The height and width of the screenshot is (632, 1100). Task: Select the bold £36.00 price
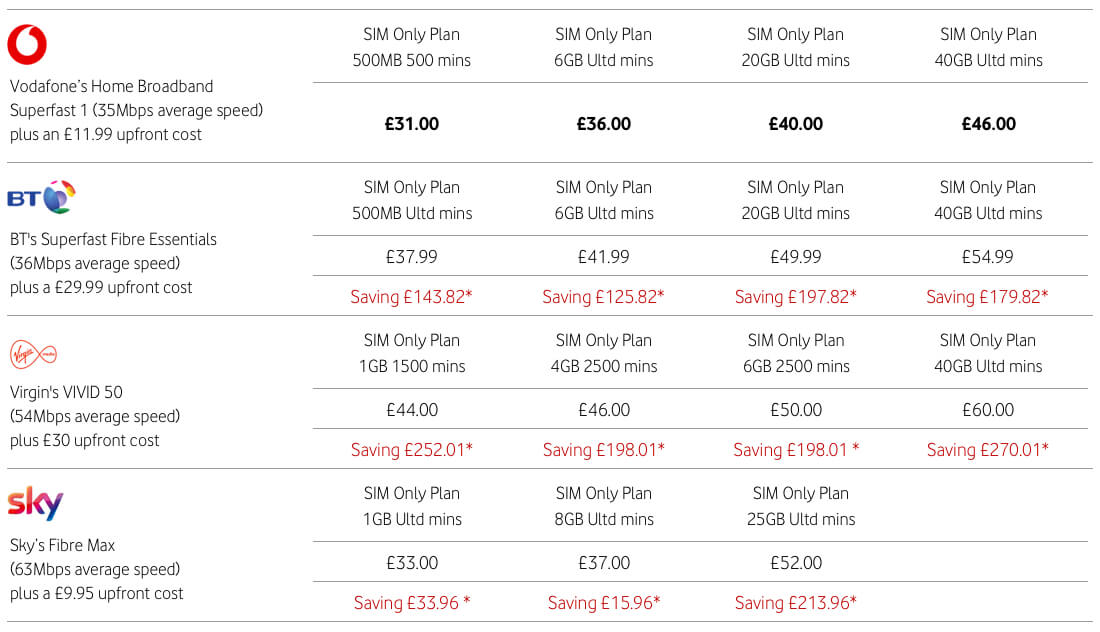pyautogui.click(x=604, y=124)
